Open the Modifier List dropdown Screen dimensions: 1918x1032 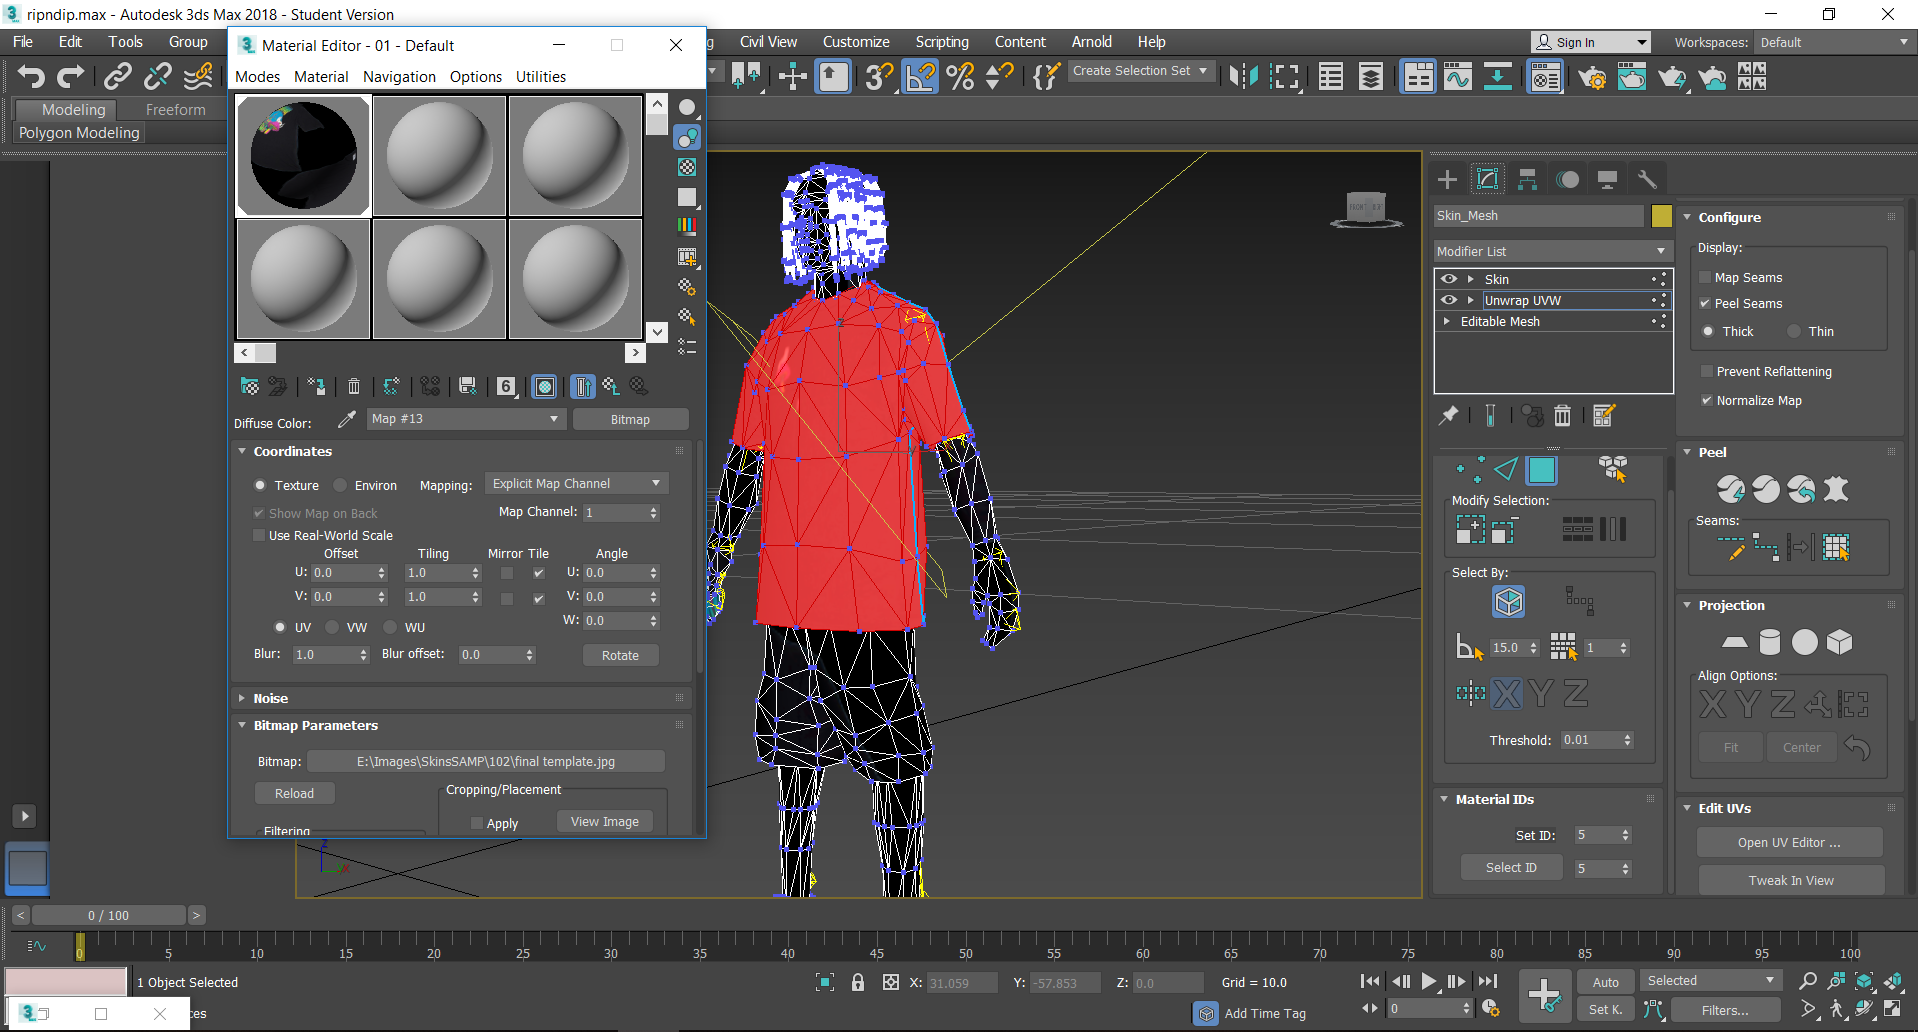coord(1551,251)
